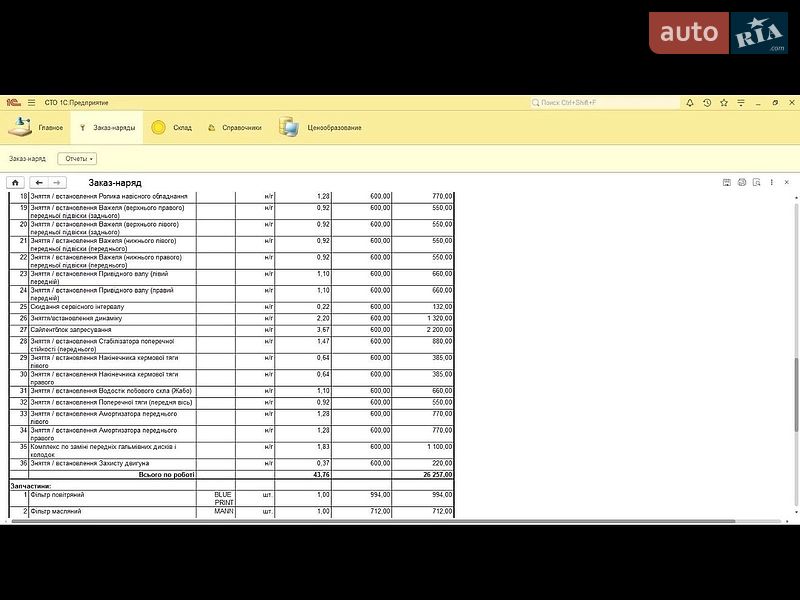Image resolution: width=800 pixels, height=600 pixels.
Task: Close the Заказ-наряд document tab
Action: (x=787, y=182)
